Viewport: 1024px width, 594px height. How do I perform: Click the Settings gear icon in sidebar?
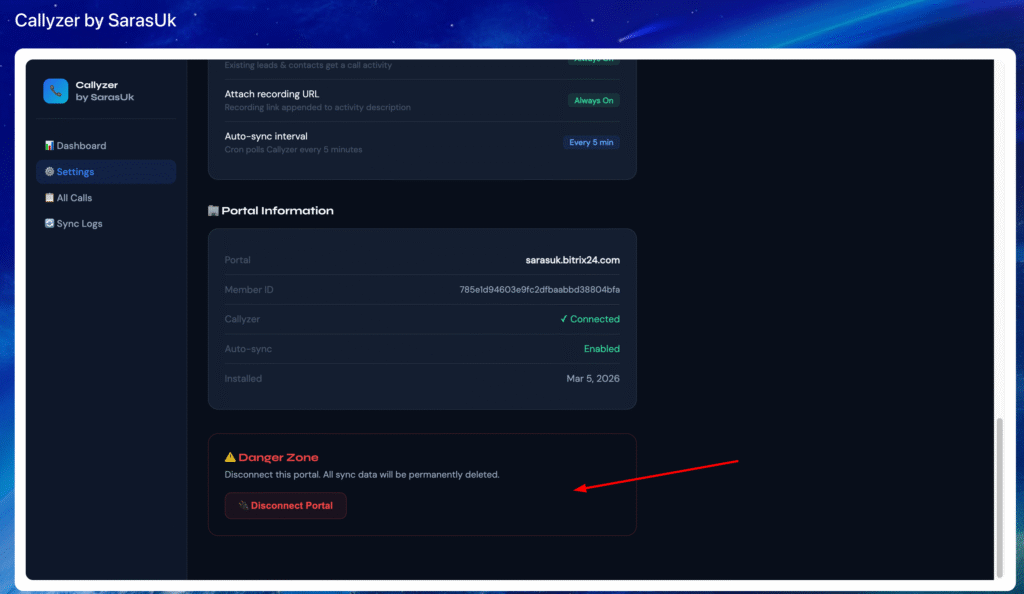click(x=49, y=172)
